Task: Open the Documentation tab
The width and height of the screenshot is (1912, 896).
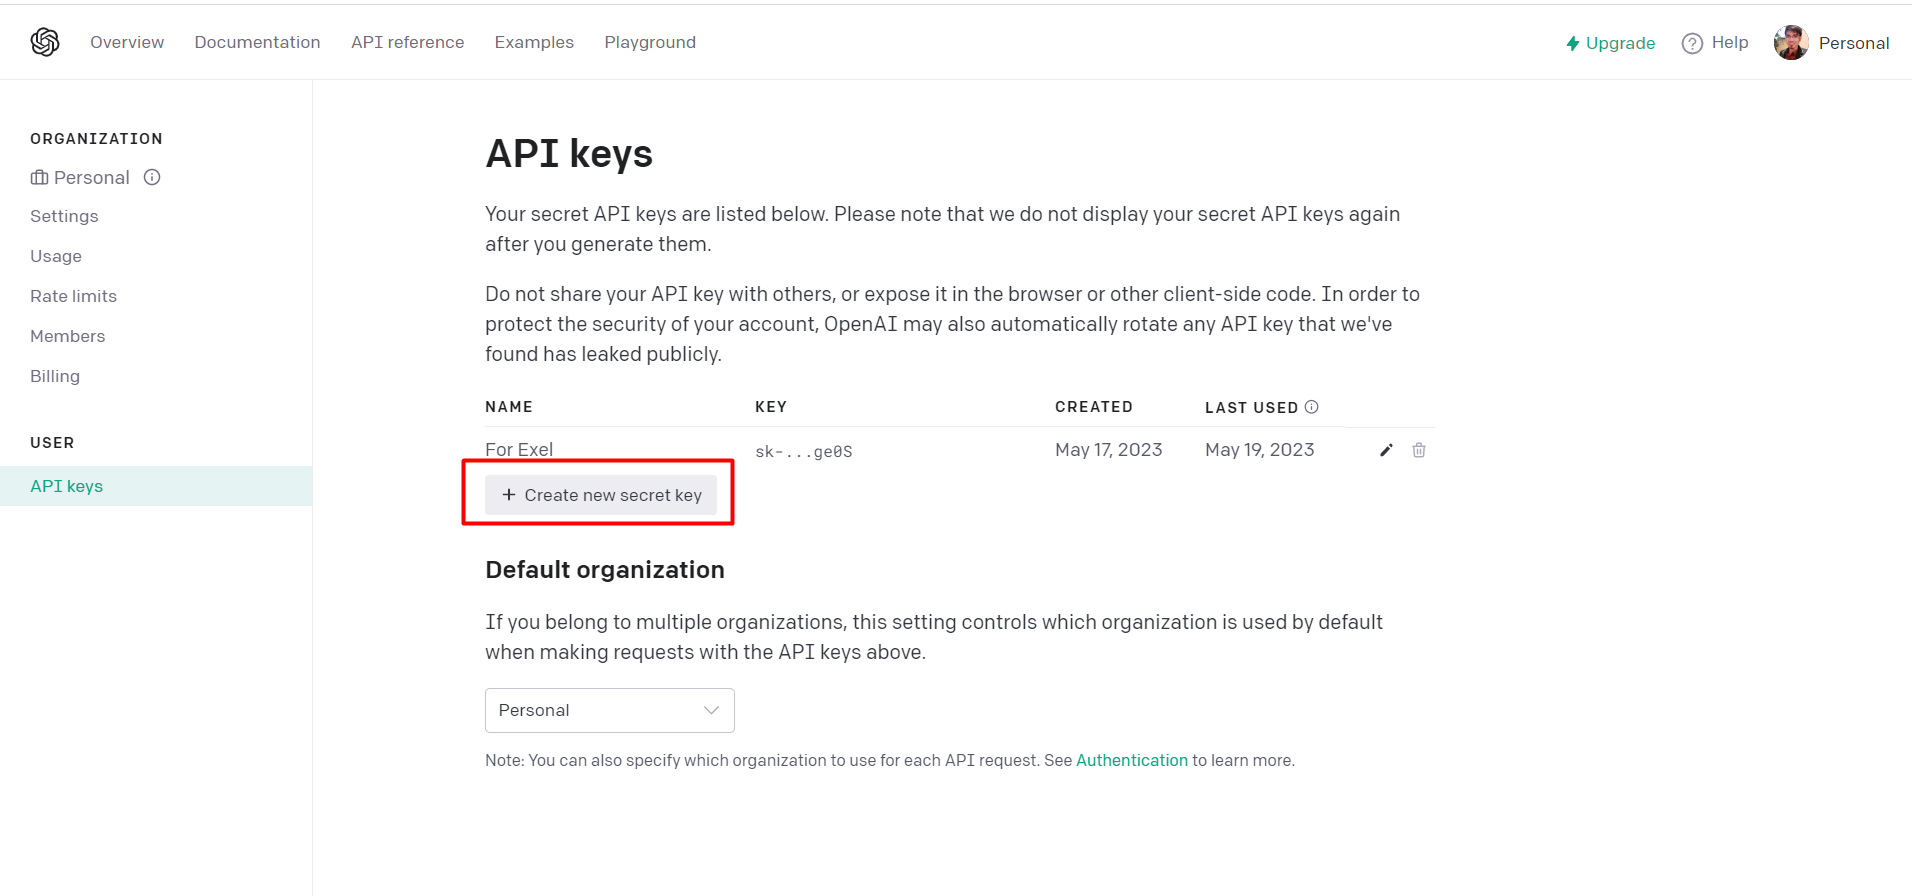Action: tap(257, 42)
